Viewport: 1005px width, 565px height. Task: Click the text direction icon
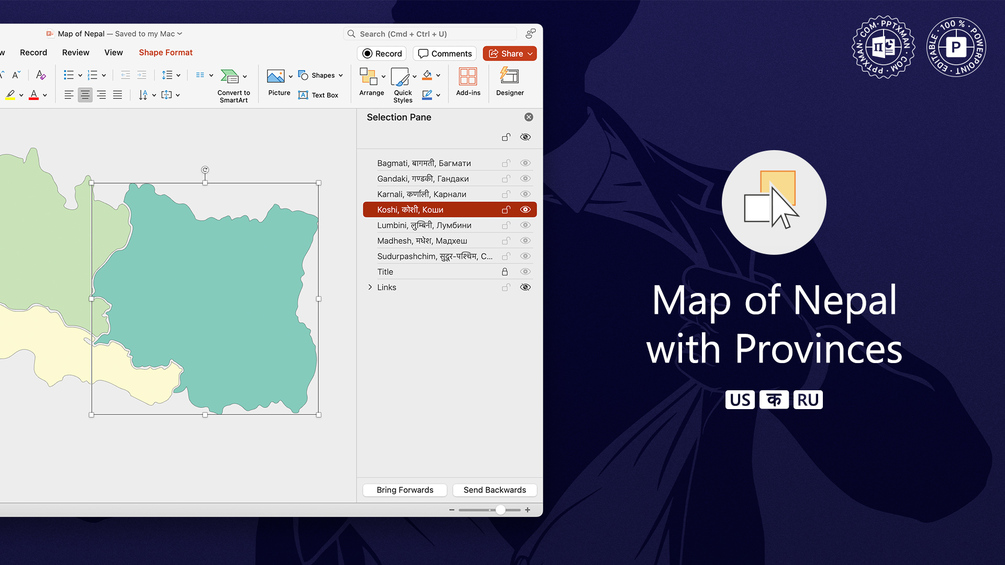143,95
